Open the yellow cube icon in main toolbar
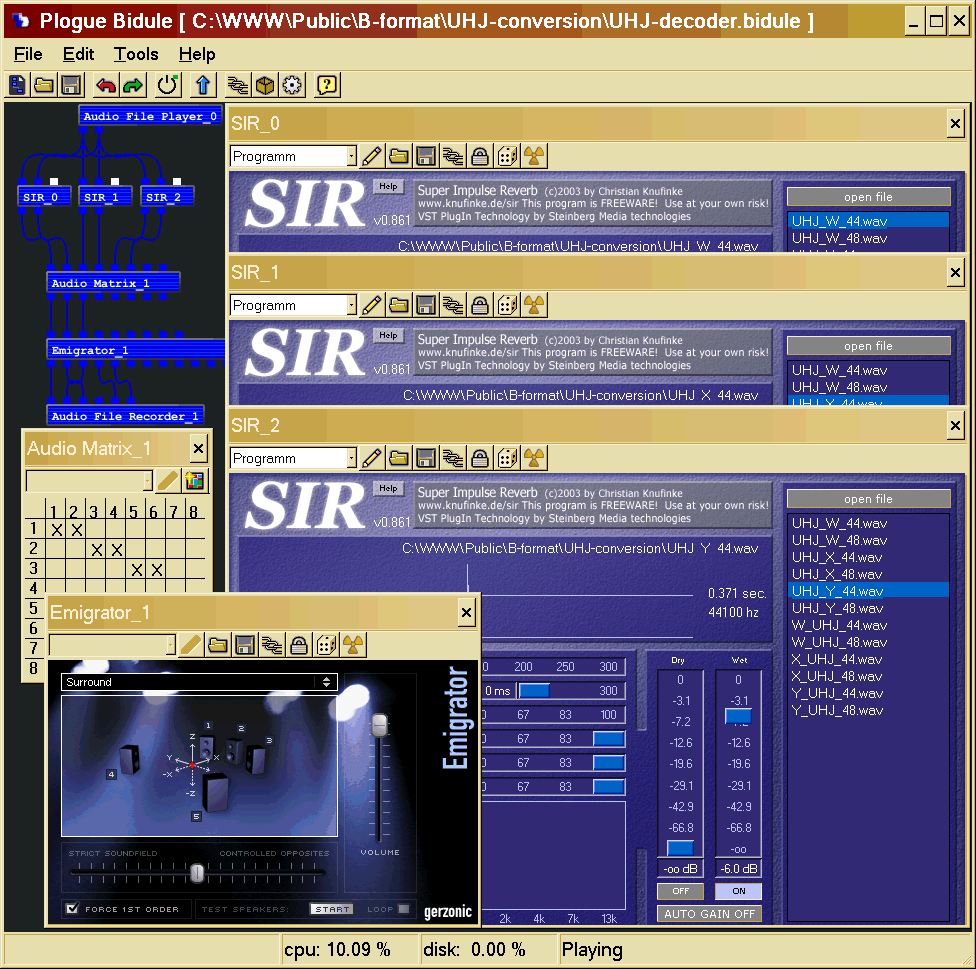 point(265,85)
